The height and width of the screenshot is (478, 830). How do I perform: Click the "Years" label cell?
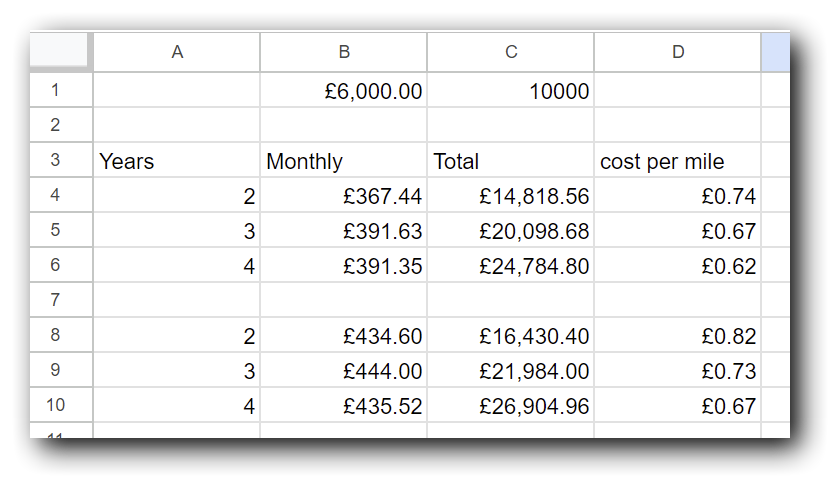(177, 161)
